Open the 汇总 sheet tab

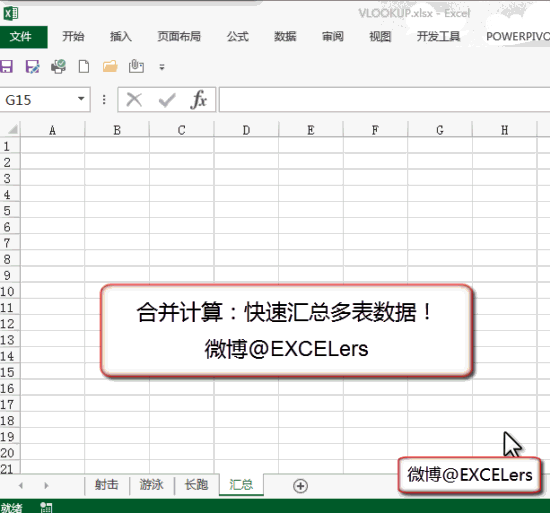(x=241, y=485)
